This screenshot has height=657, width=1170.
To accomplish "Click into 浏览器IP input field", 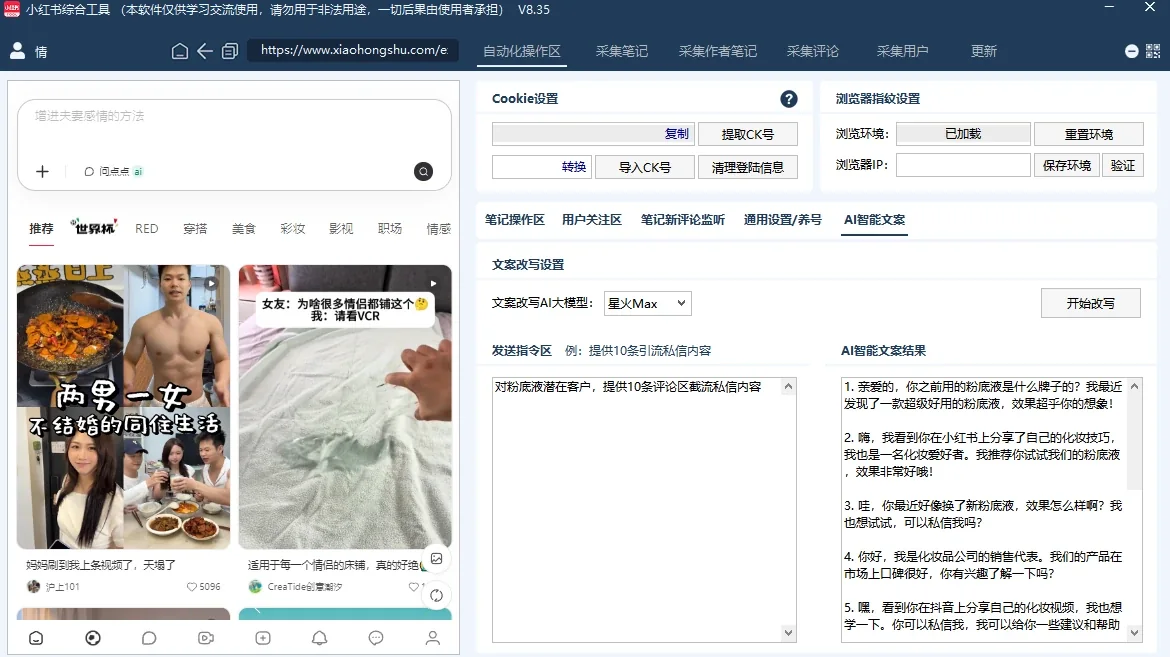I will click(x=963, y=165).
